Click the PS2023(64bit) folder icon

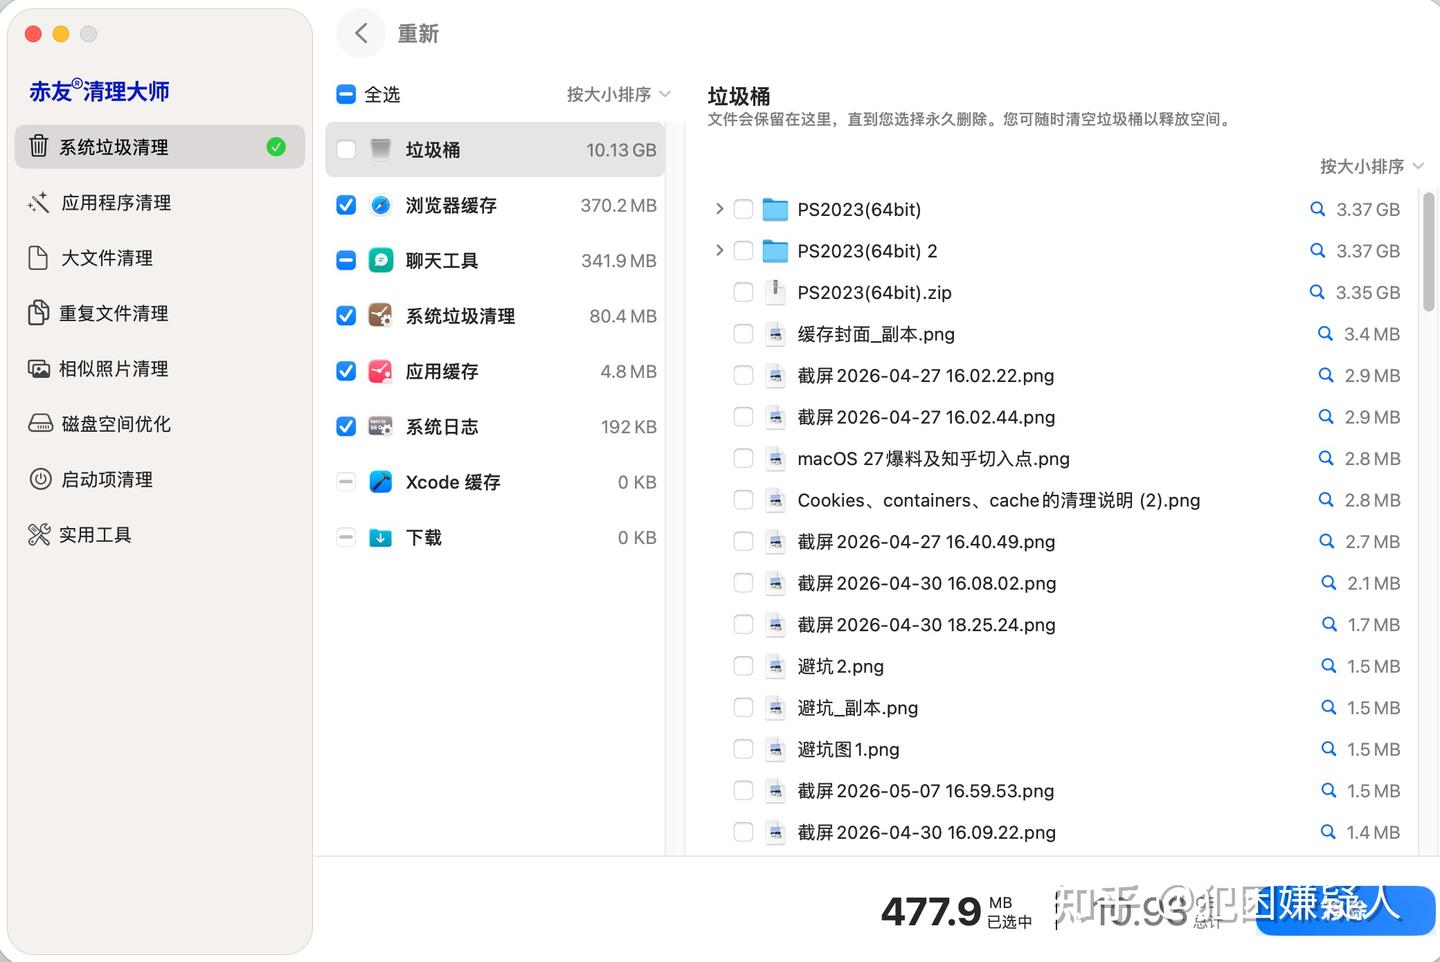click(x=775, y=209)
